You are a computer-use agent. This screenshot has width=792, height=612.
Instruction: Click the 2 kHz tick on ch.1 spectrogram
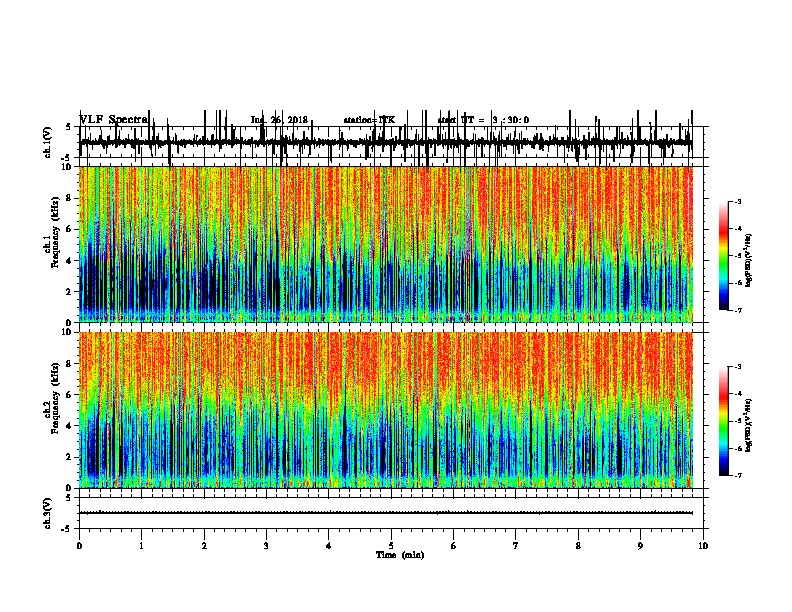[69, 291]
